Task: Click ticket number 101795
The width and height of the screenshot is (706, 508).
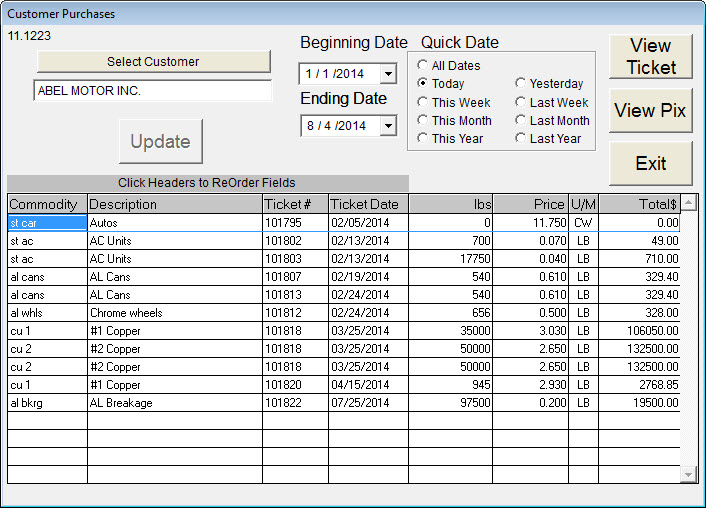Action: point(295,223)
